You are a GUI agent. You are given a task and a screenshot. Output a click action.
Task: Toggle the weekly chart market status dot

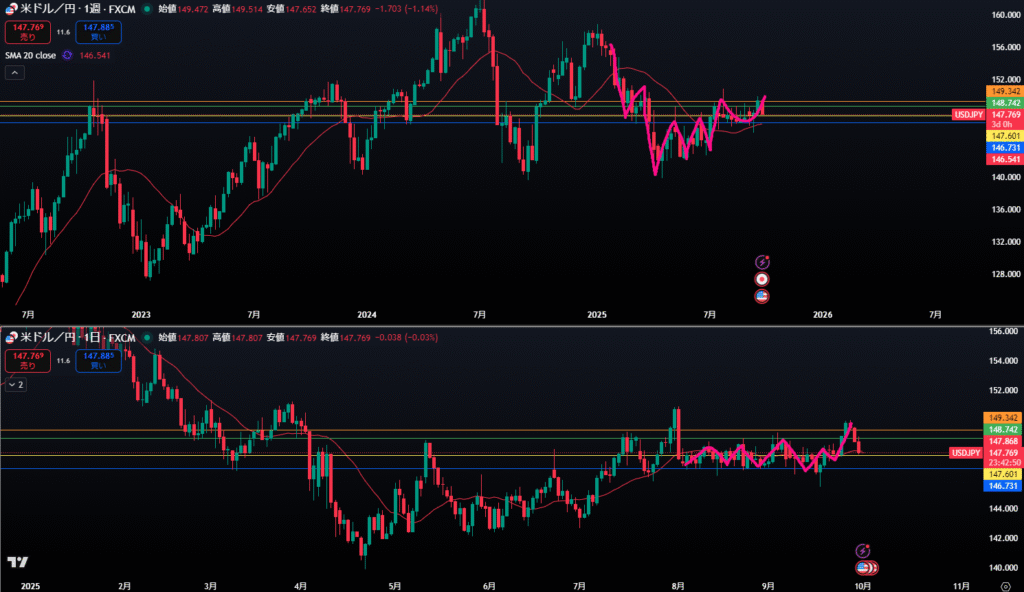148,8
